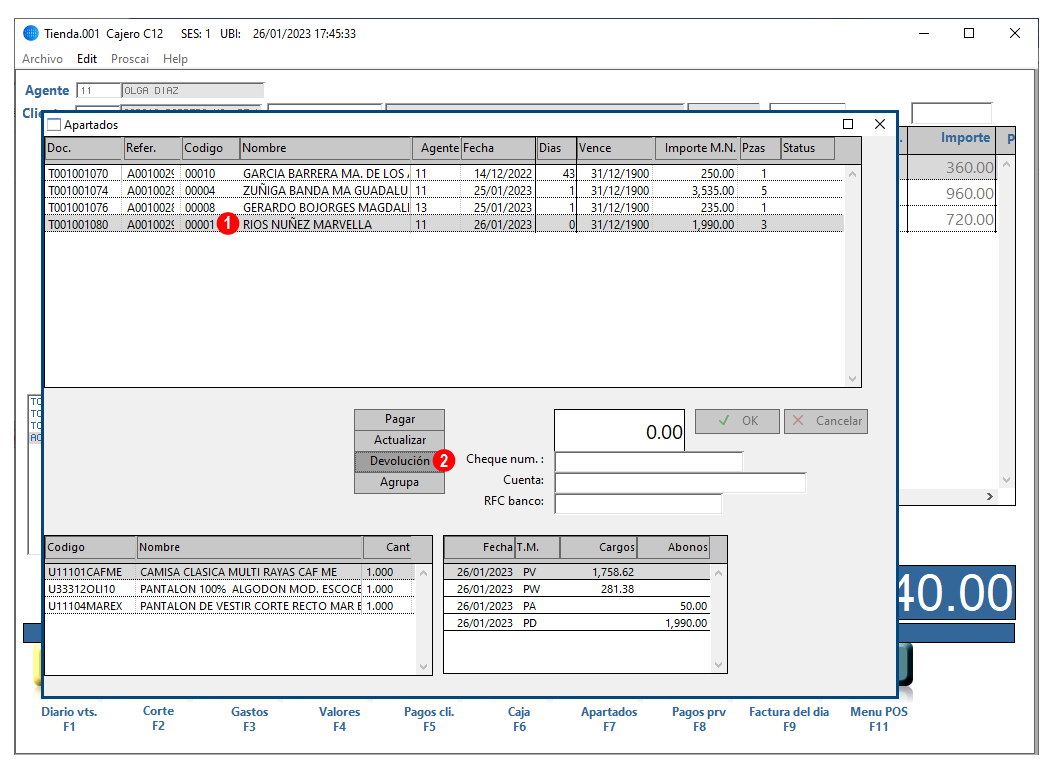The width and height of the screenshot is (1047, 765).
Task: Select the PA movement row 50.00
Action: point(577,606)
